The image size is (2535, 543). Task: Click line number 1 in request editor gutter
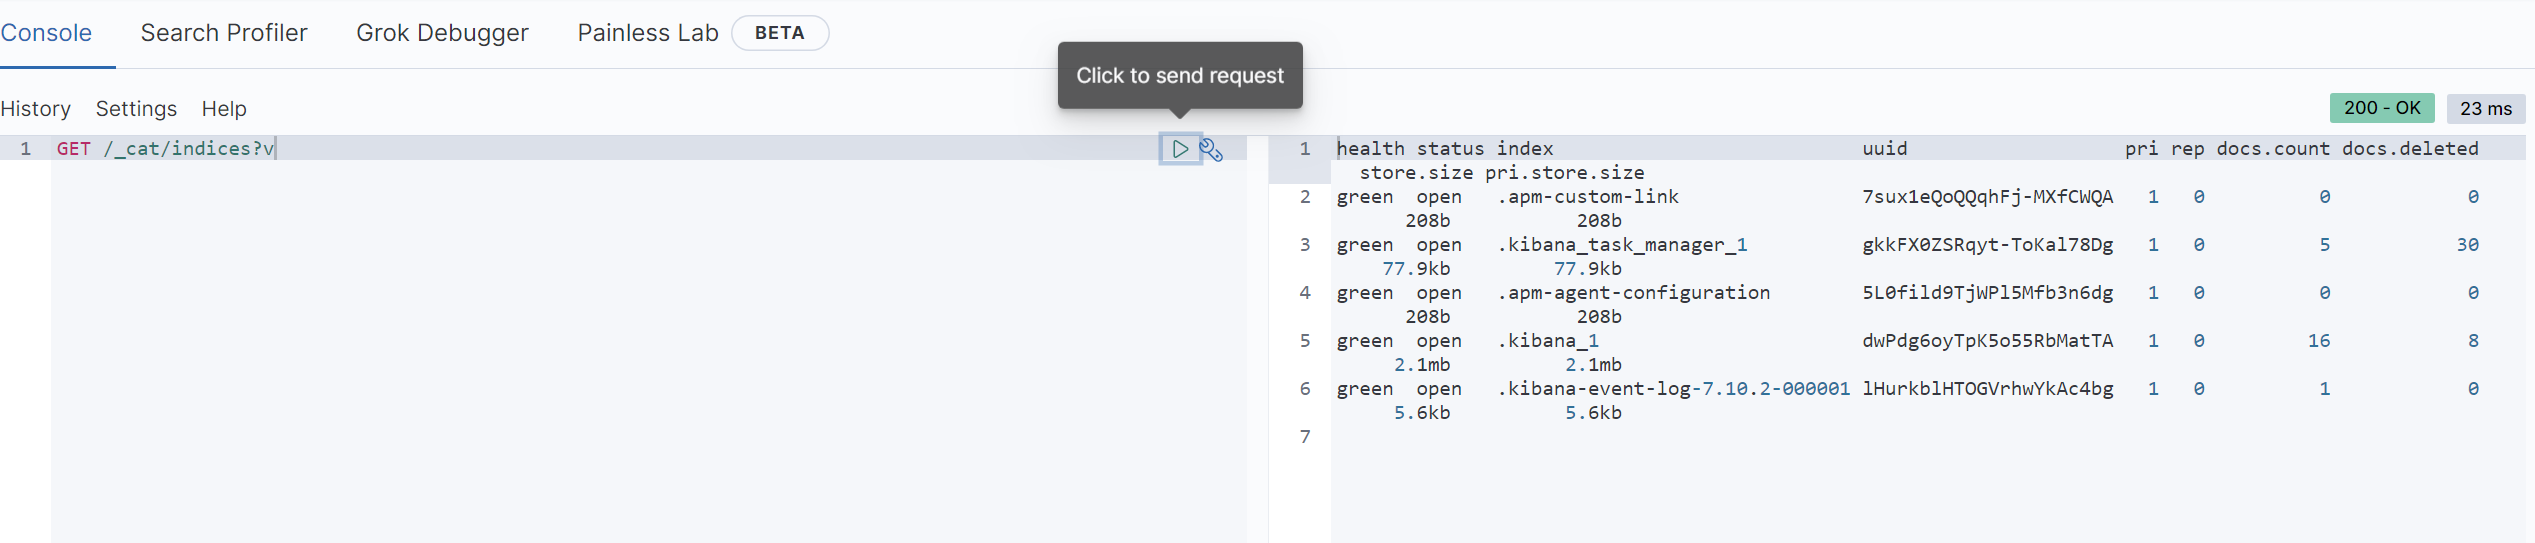tap(25, 149)
